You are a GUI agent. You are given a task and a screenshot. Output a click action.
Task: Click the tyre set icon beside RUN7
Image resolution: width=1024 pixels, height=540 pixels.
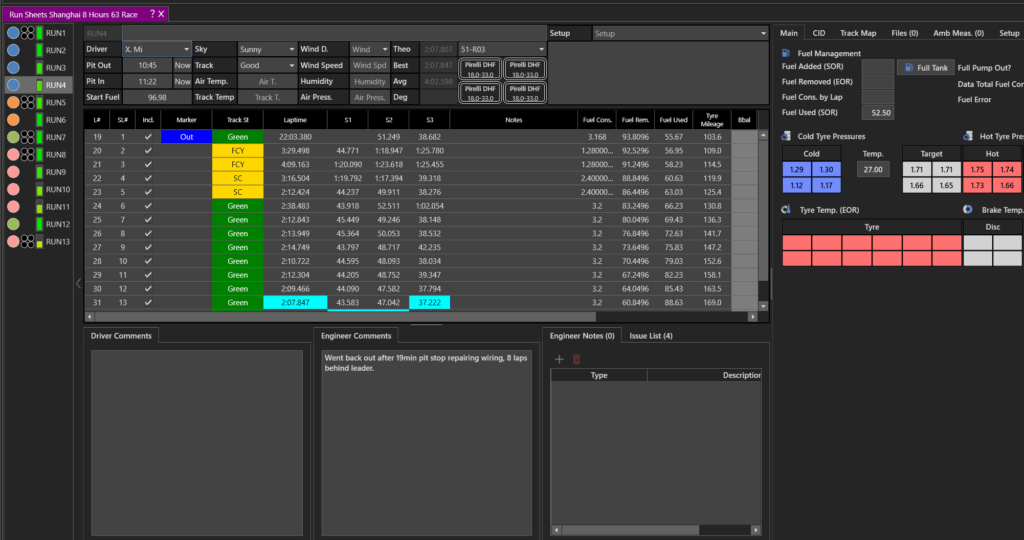pyautogui.click(x=28, y=137)
